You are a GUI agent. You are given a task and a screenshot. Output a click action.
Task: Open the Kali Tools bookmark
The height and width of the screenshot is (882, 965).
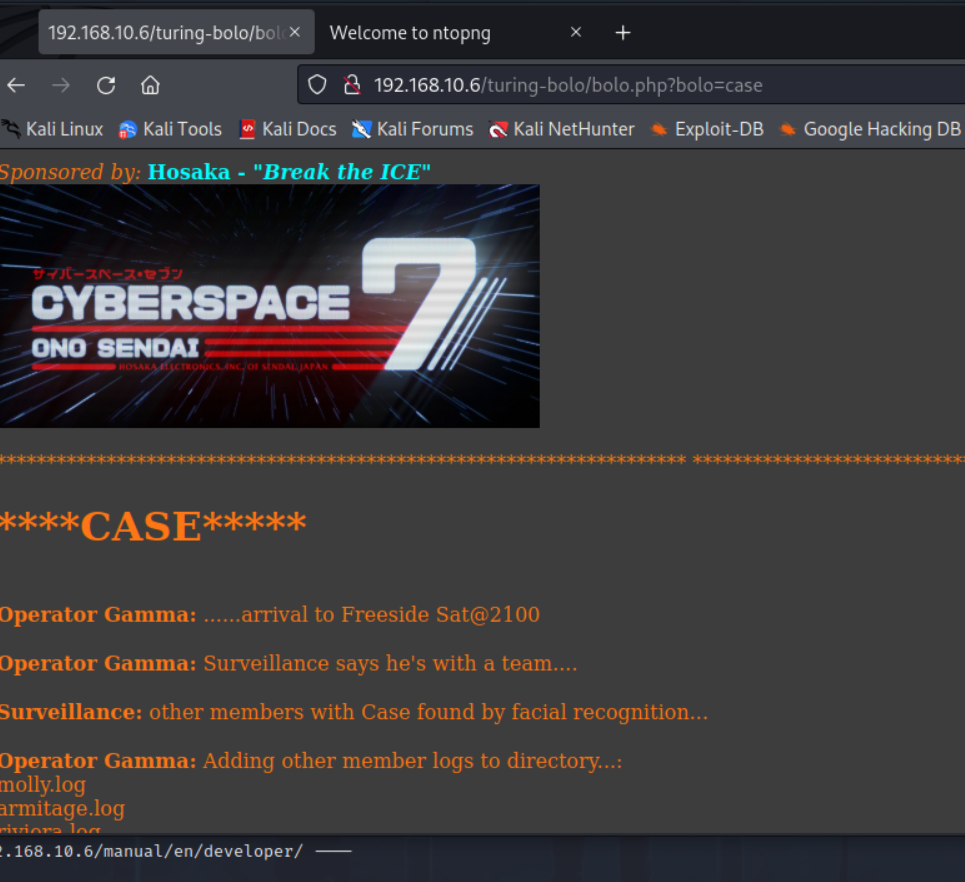(170, 129)
